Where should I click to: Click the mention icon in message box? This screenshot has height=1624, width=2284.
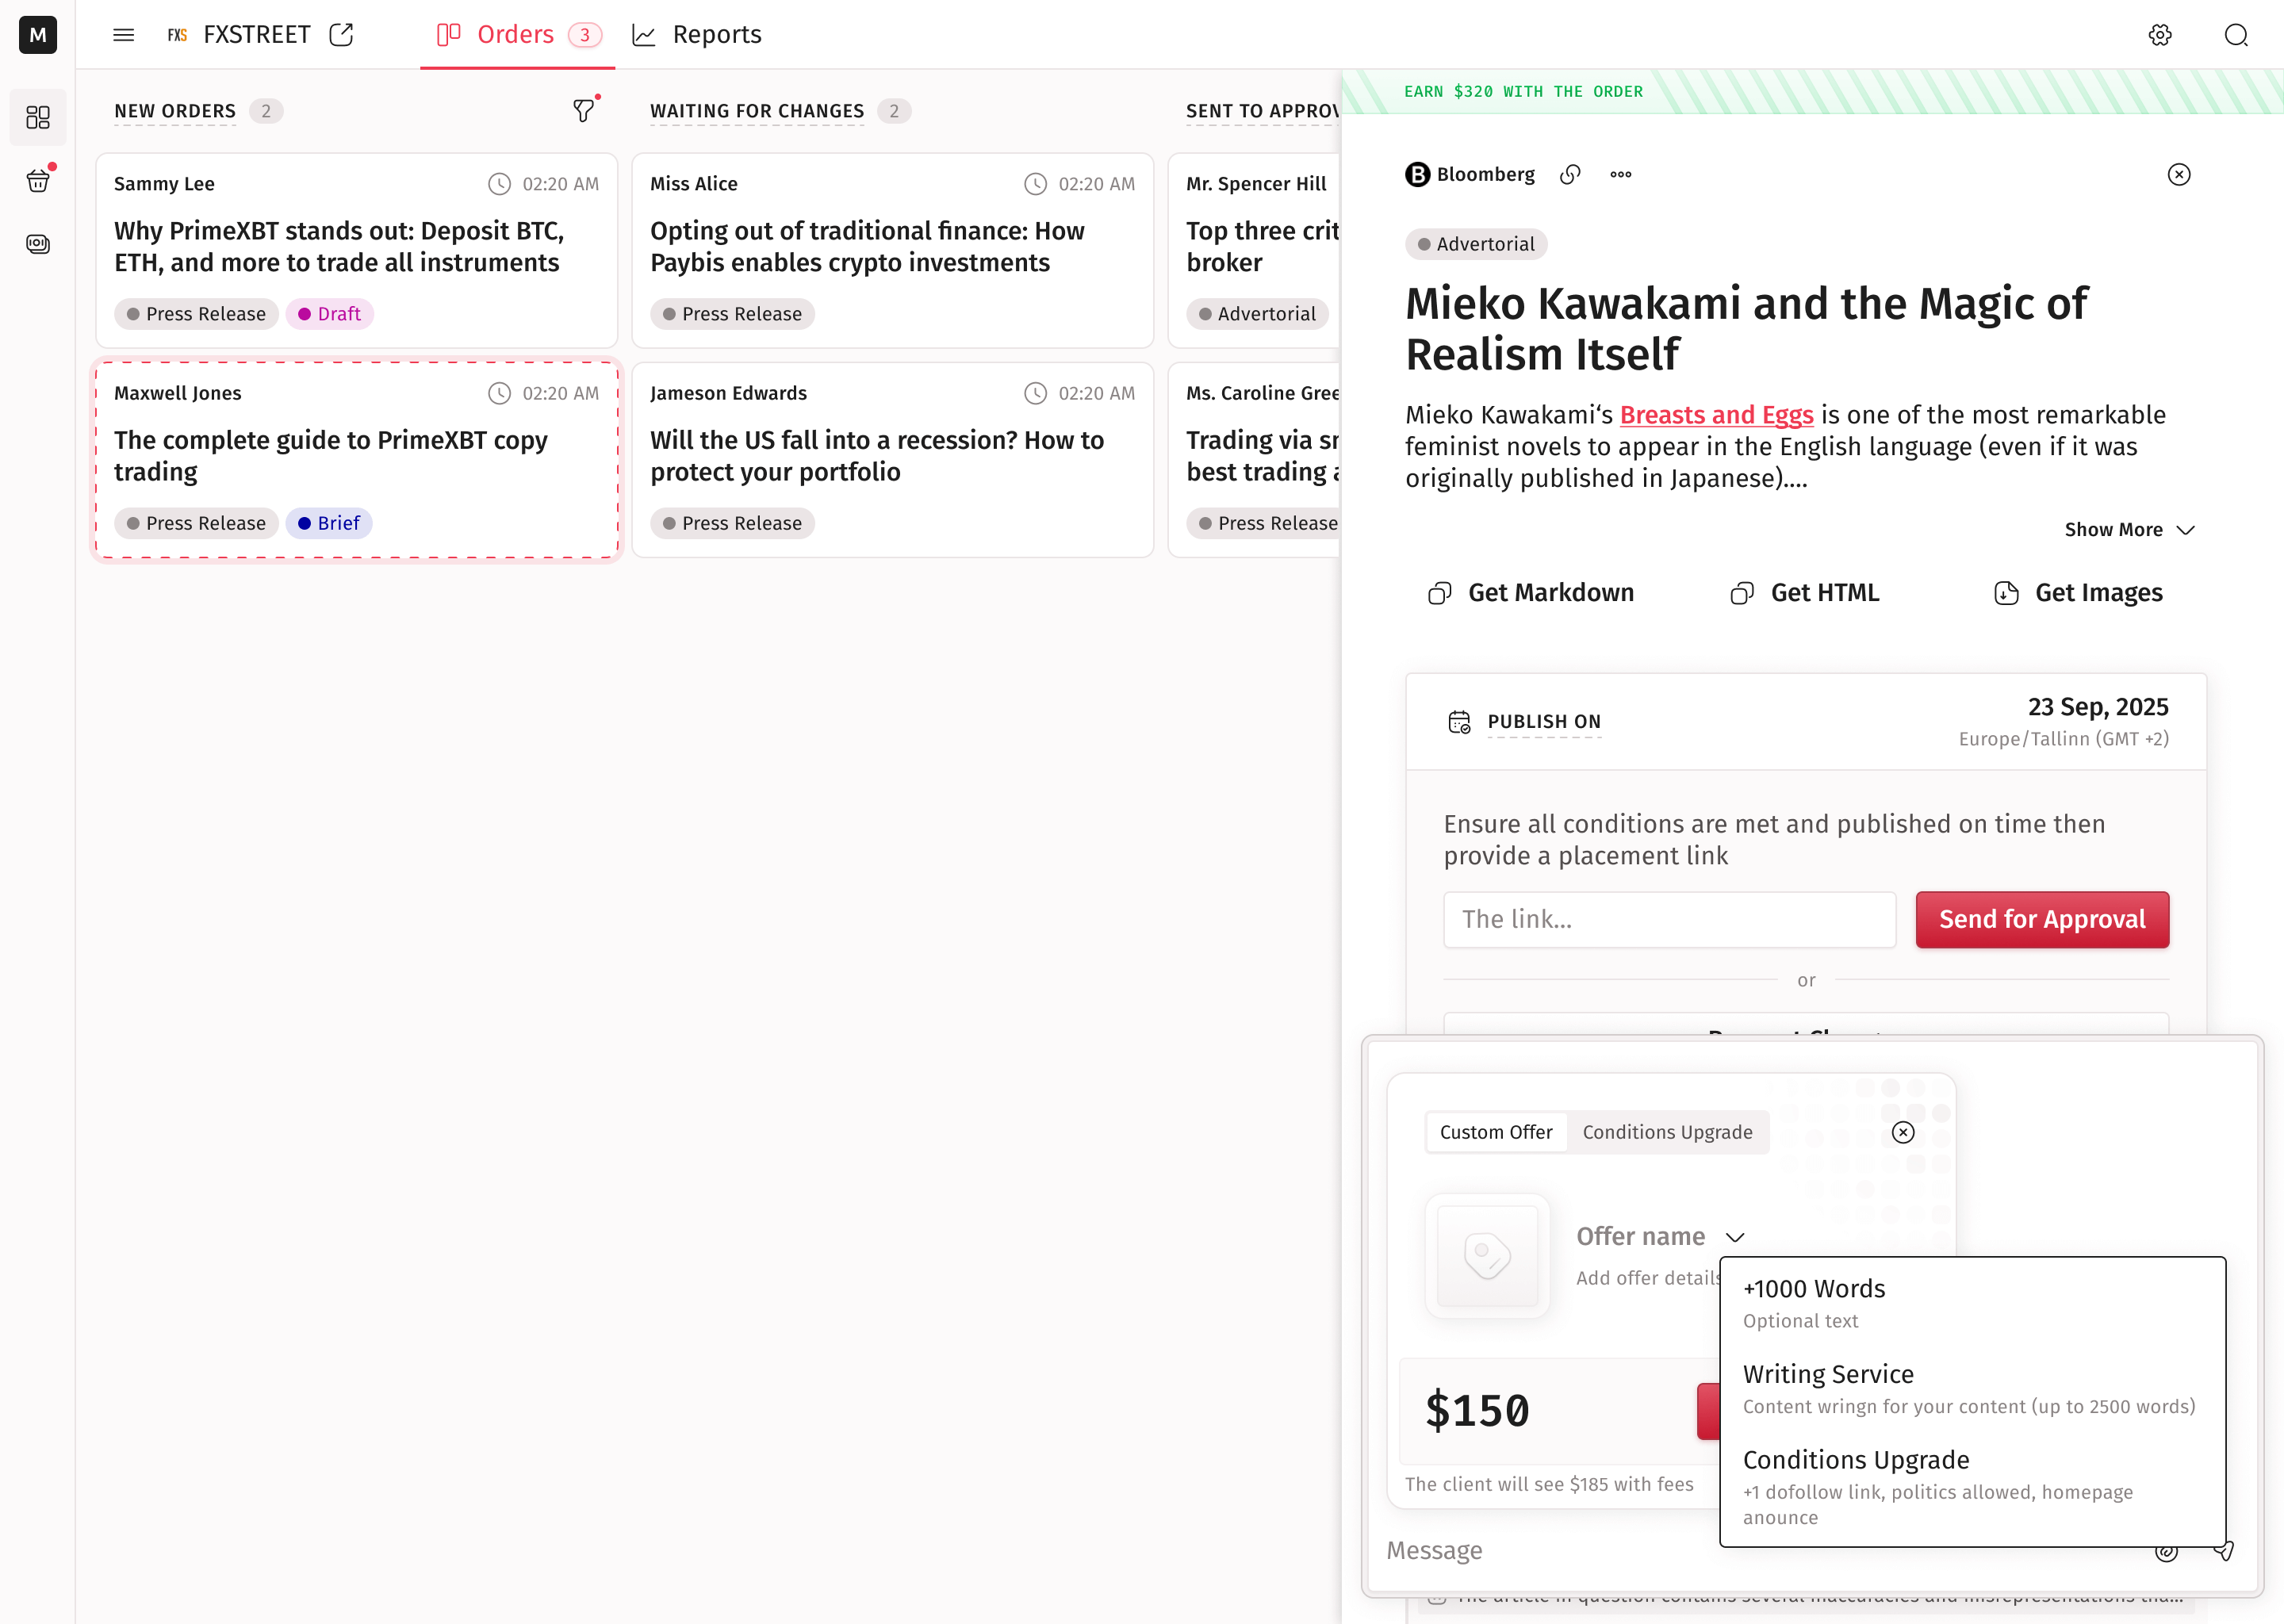pos(2167,1552)
